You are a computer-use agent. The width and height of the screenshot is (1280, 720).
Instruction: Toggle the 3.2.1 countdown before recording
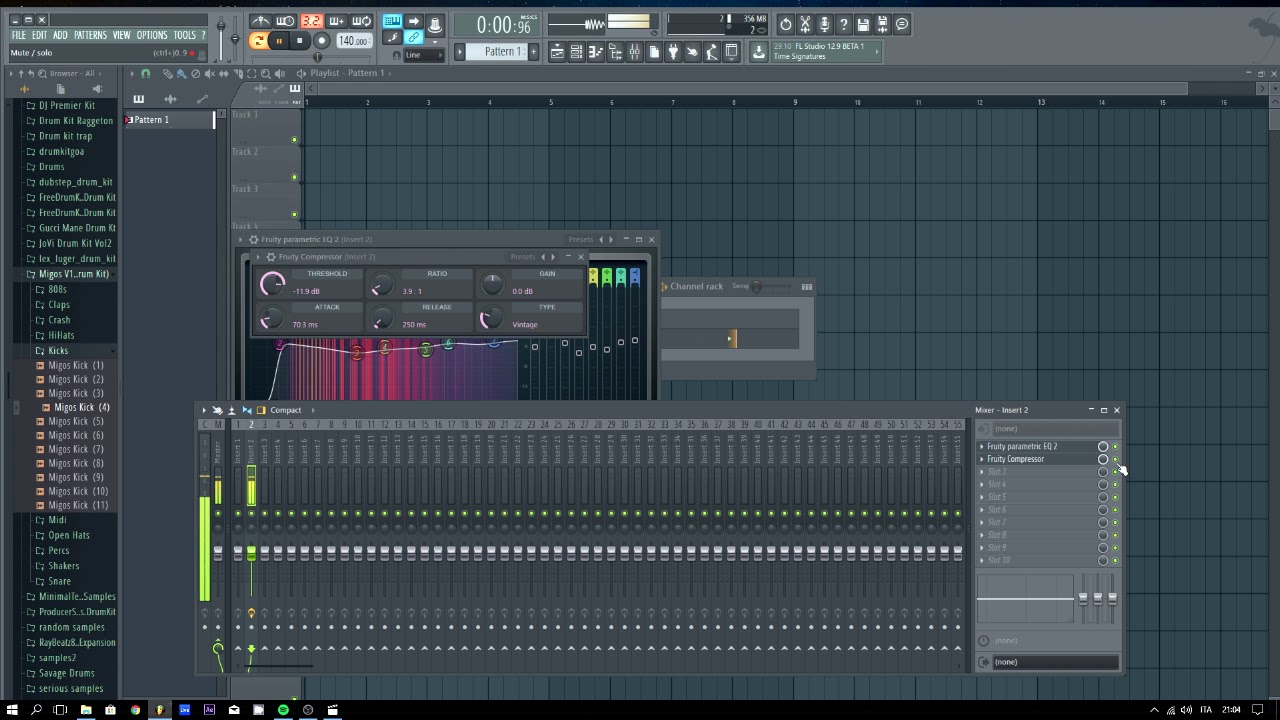pos(312,21)
